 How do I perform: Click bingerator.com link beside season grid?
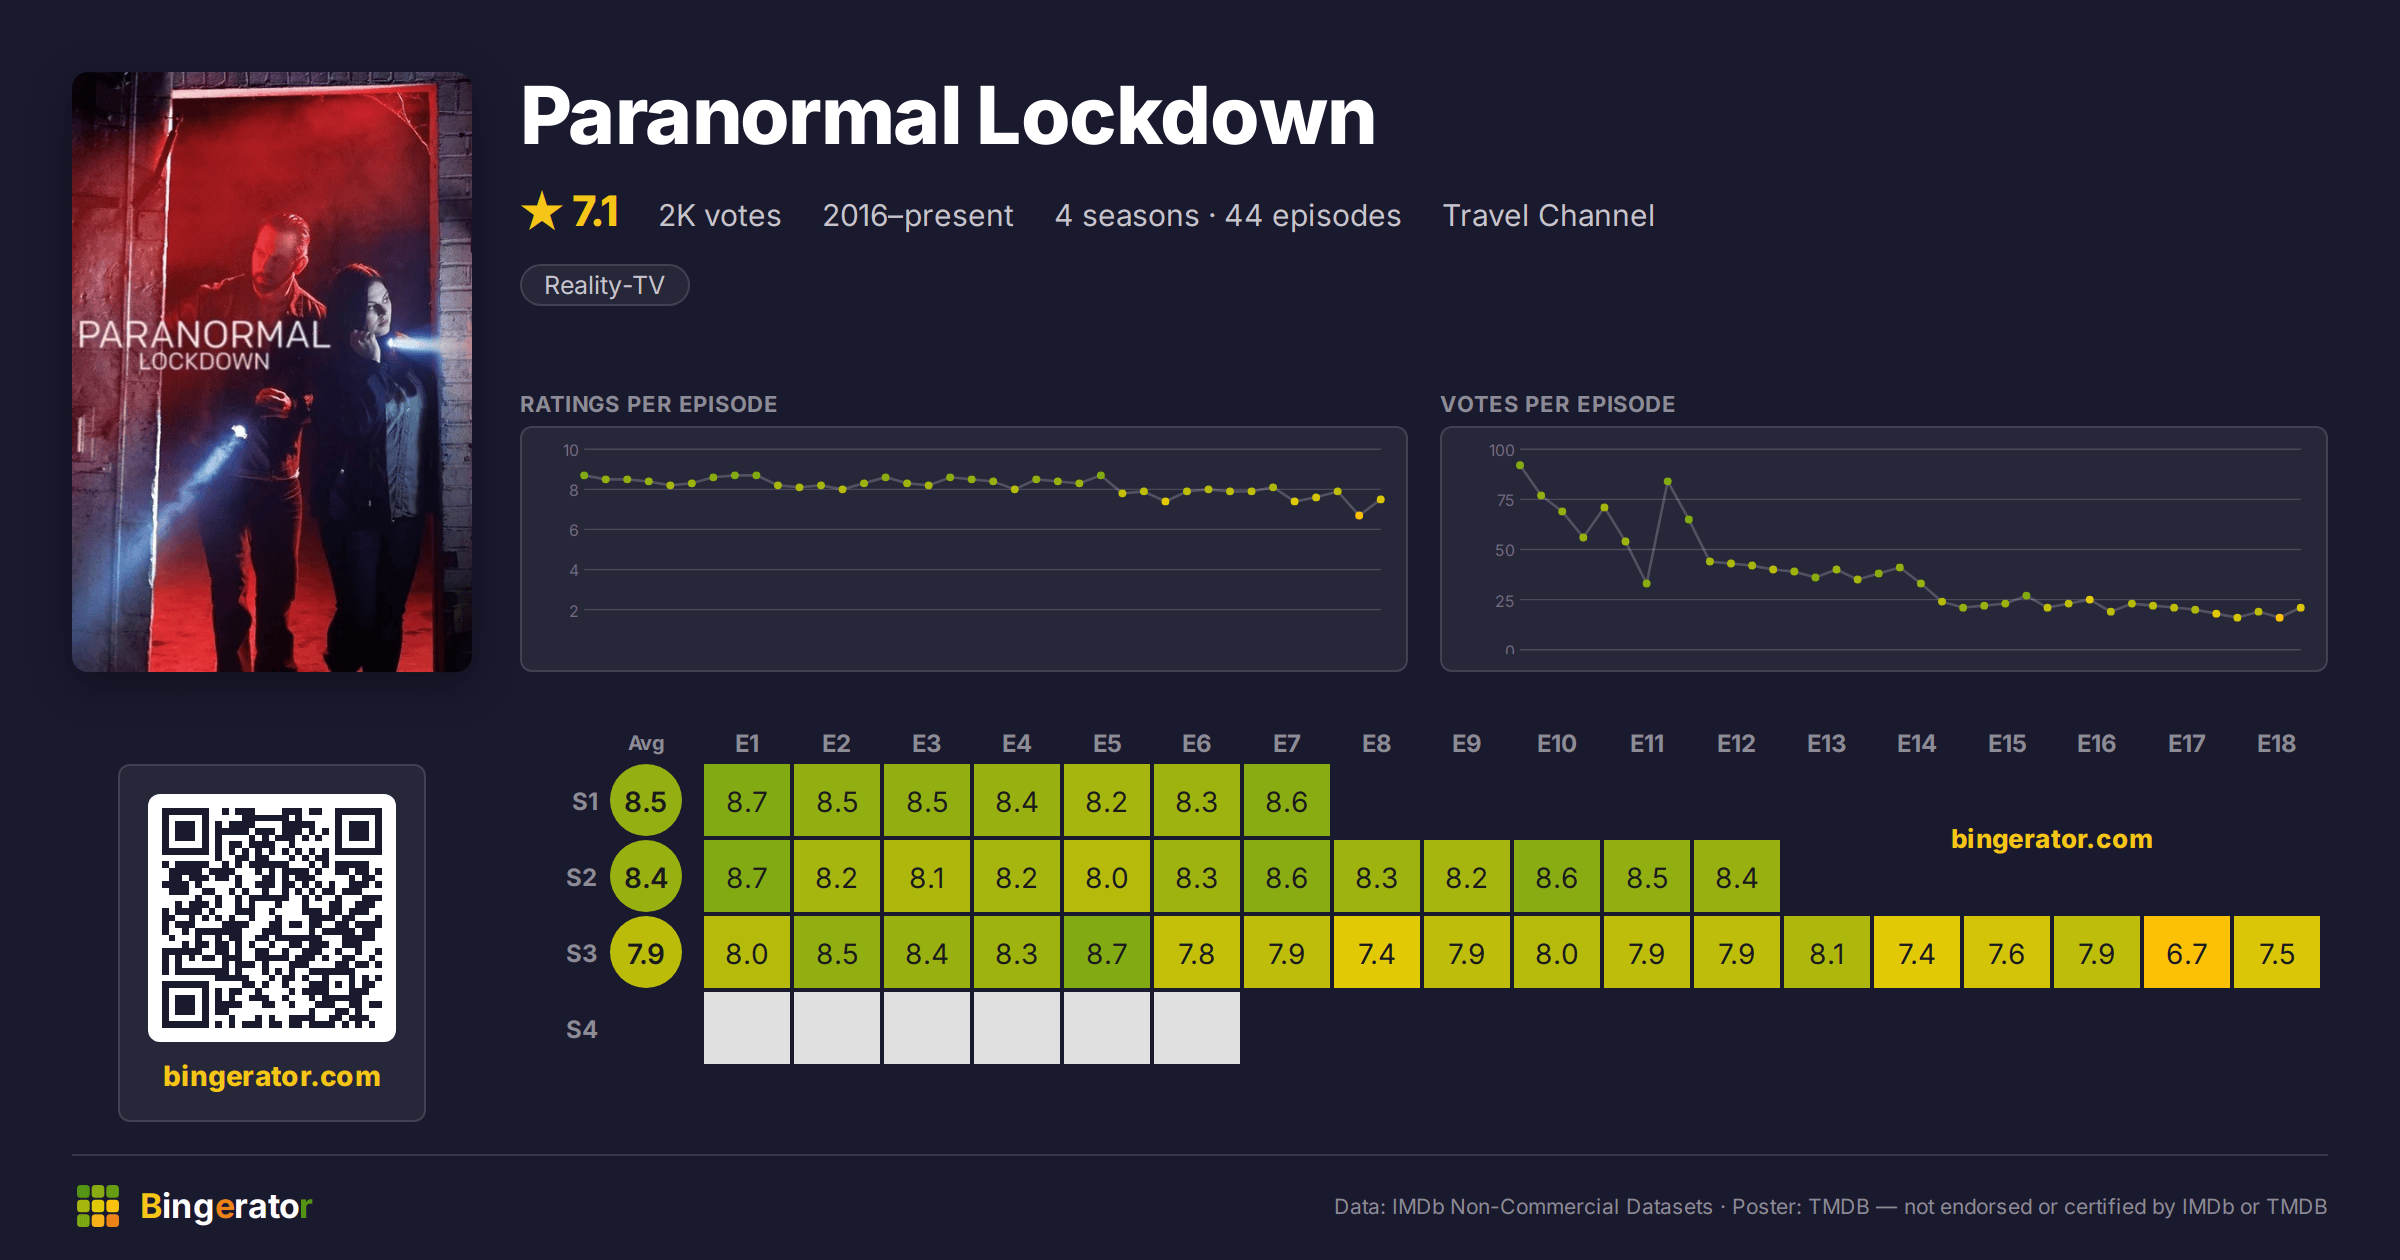[x=2052, y=839]
